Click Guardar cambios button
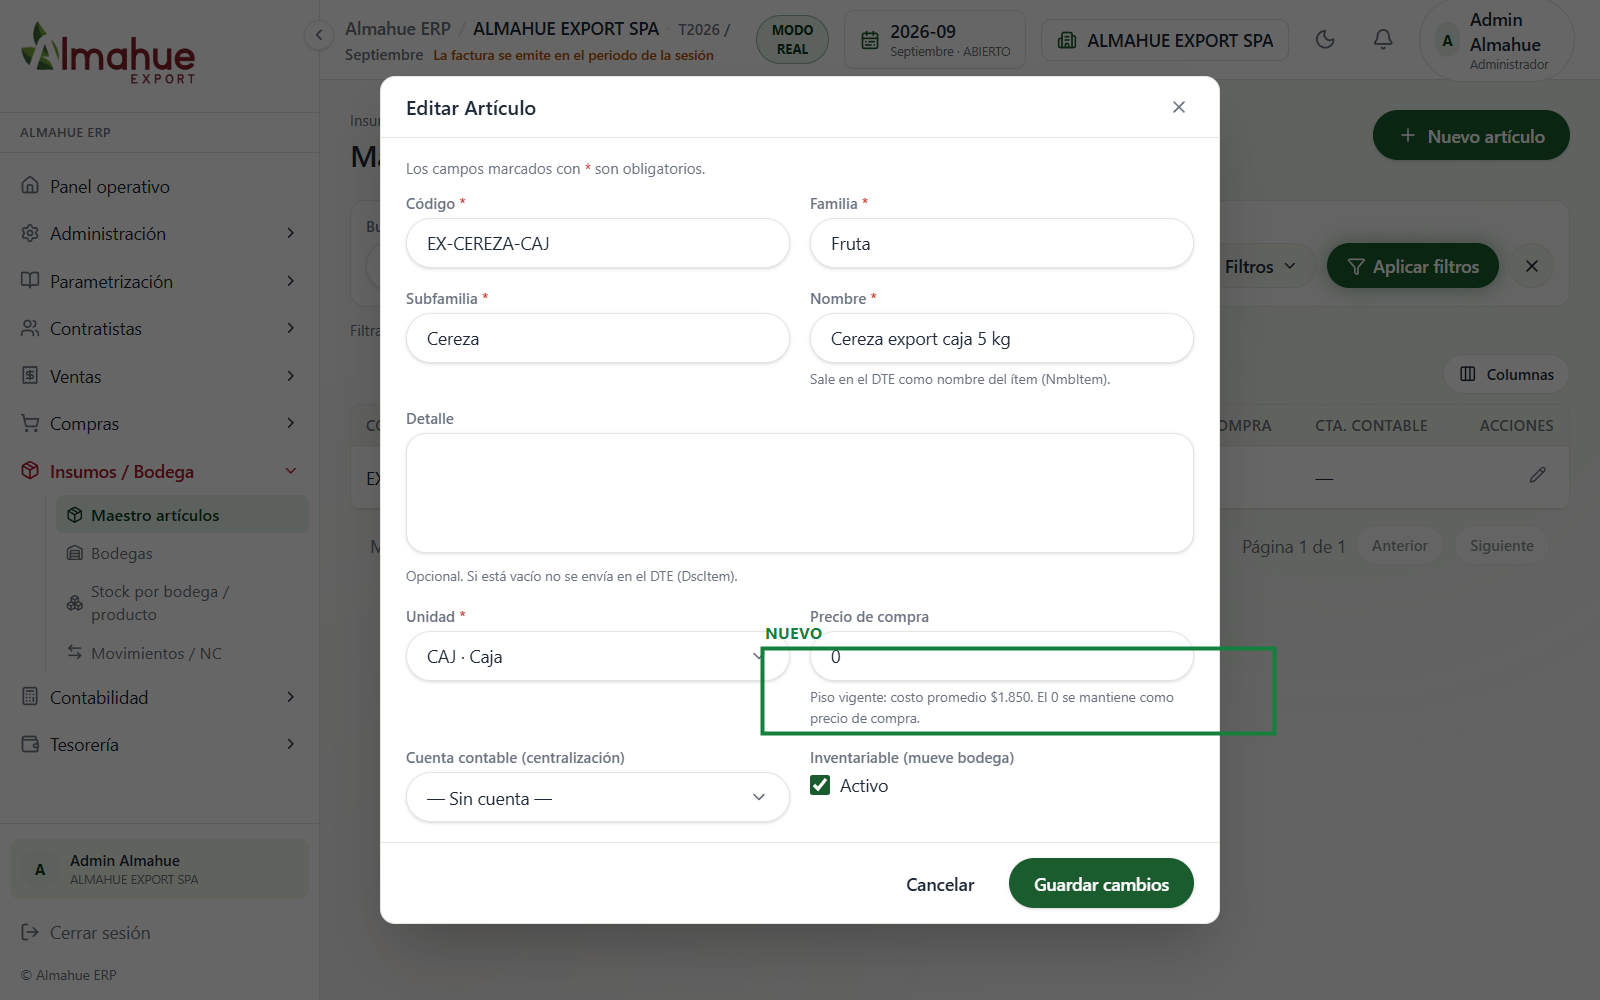 [1101, 884]
